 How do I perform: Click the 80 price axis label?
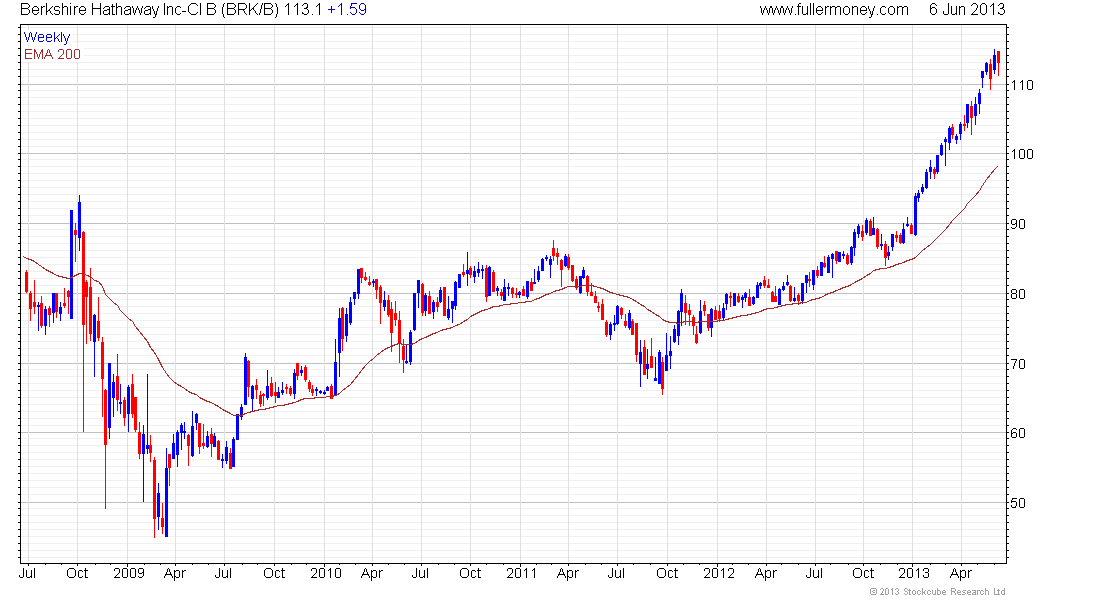point(1019,294)
